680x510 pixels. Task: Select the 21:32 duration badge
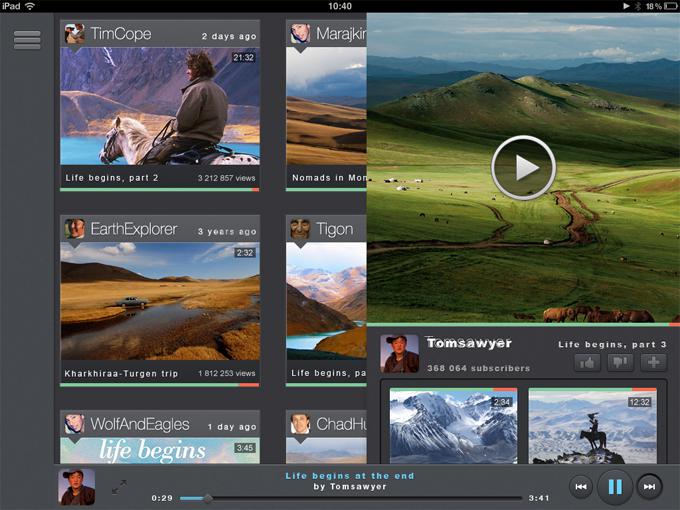(244, 58)
